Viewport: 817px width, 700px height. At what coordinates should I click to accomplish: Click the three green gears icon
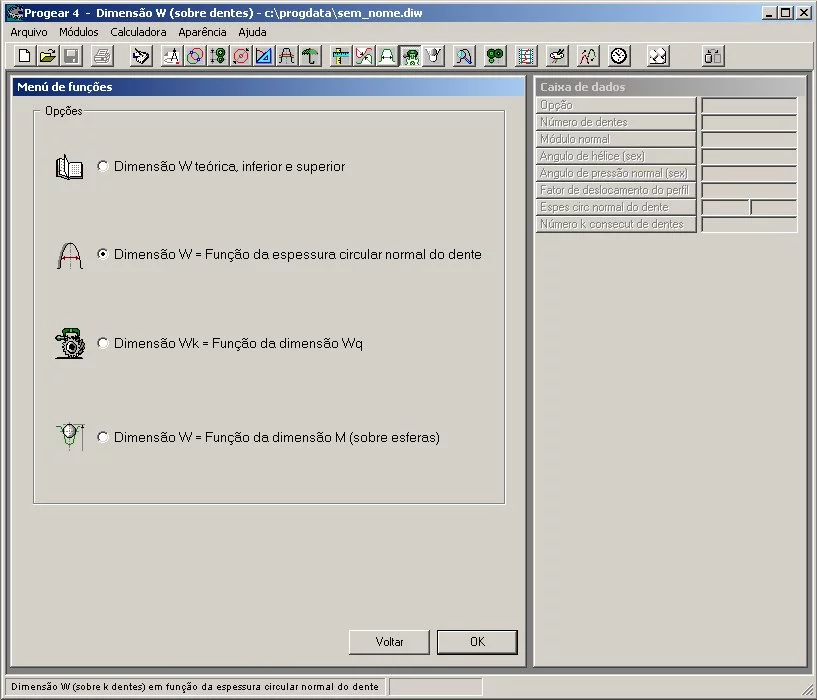[x=495, y=56]
